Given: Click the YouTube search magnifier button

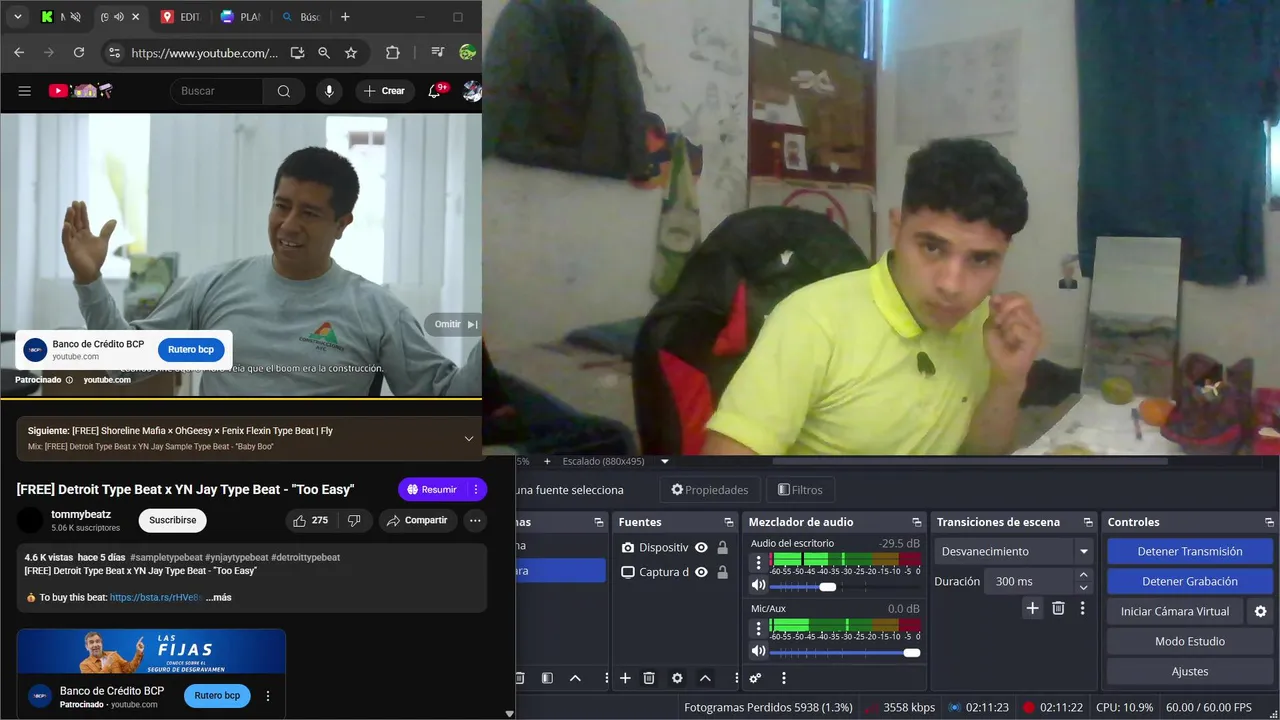Looking at the screenshot, I should tap(284, 91).
